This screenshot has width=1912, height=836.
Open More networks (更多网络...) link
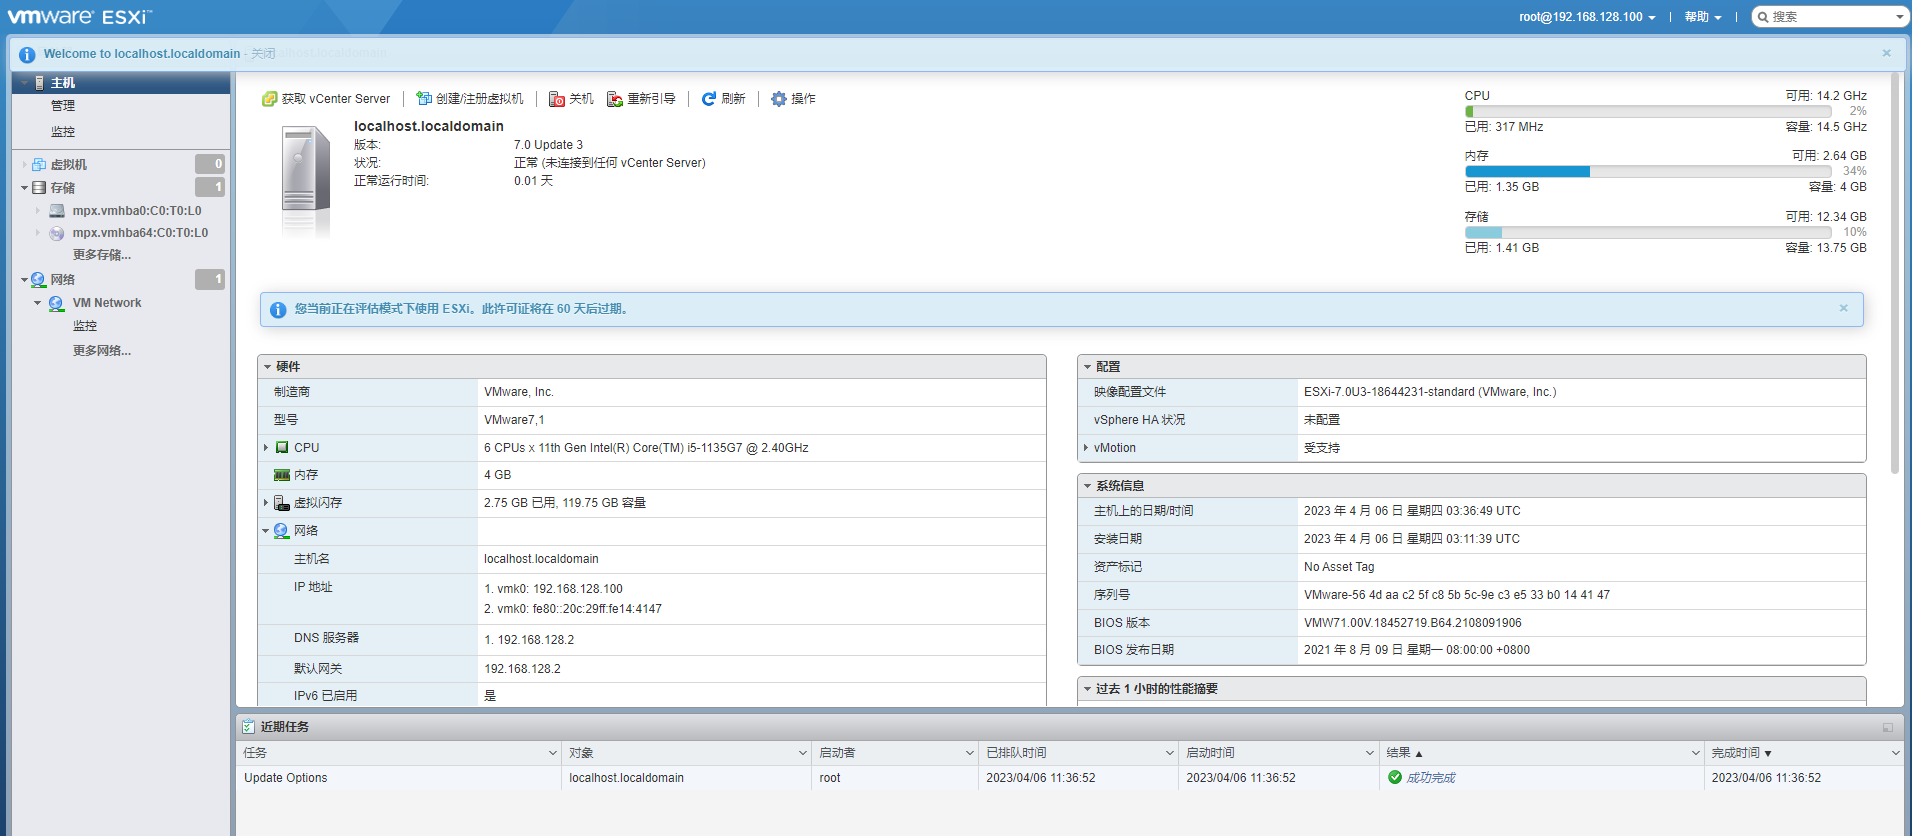[101, 351]
